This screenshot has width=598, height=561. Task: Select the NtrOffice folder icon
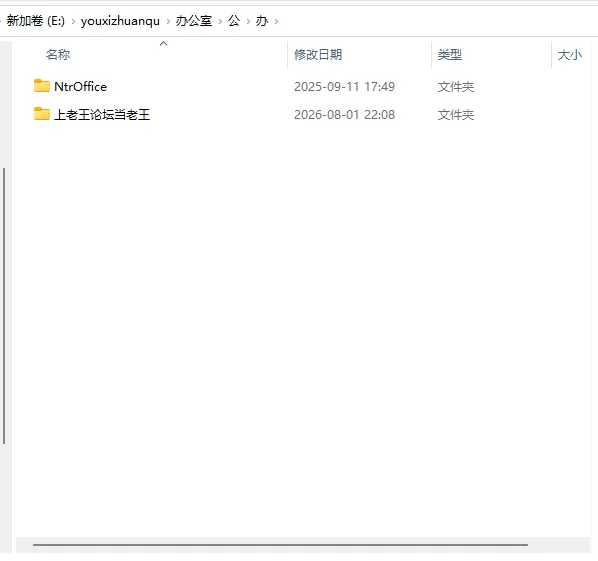(42, 86)
